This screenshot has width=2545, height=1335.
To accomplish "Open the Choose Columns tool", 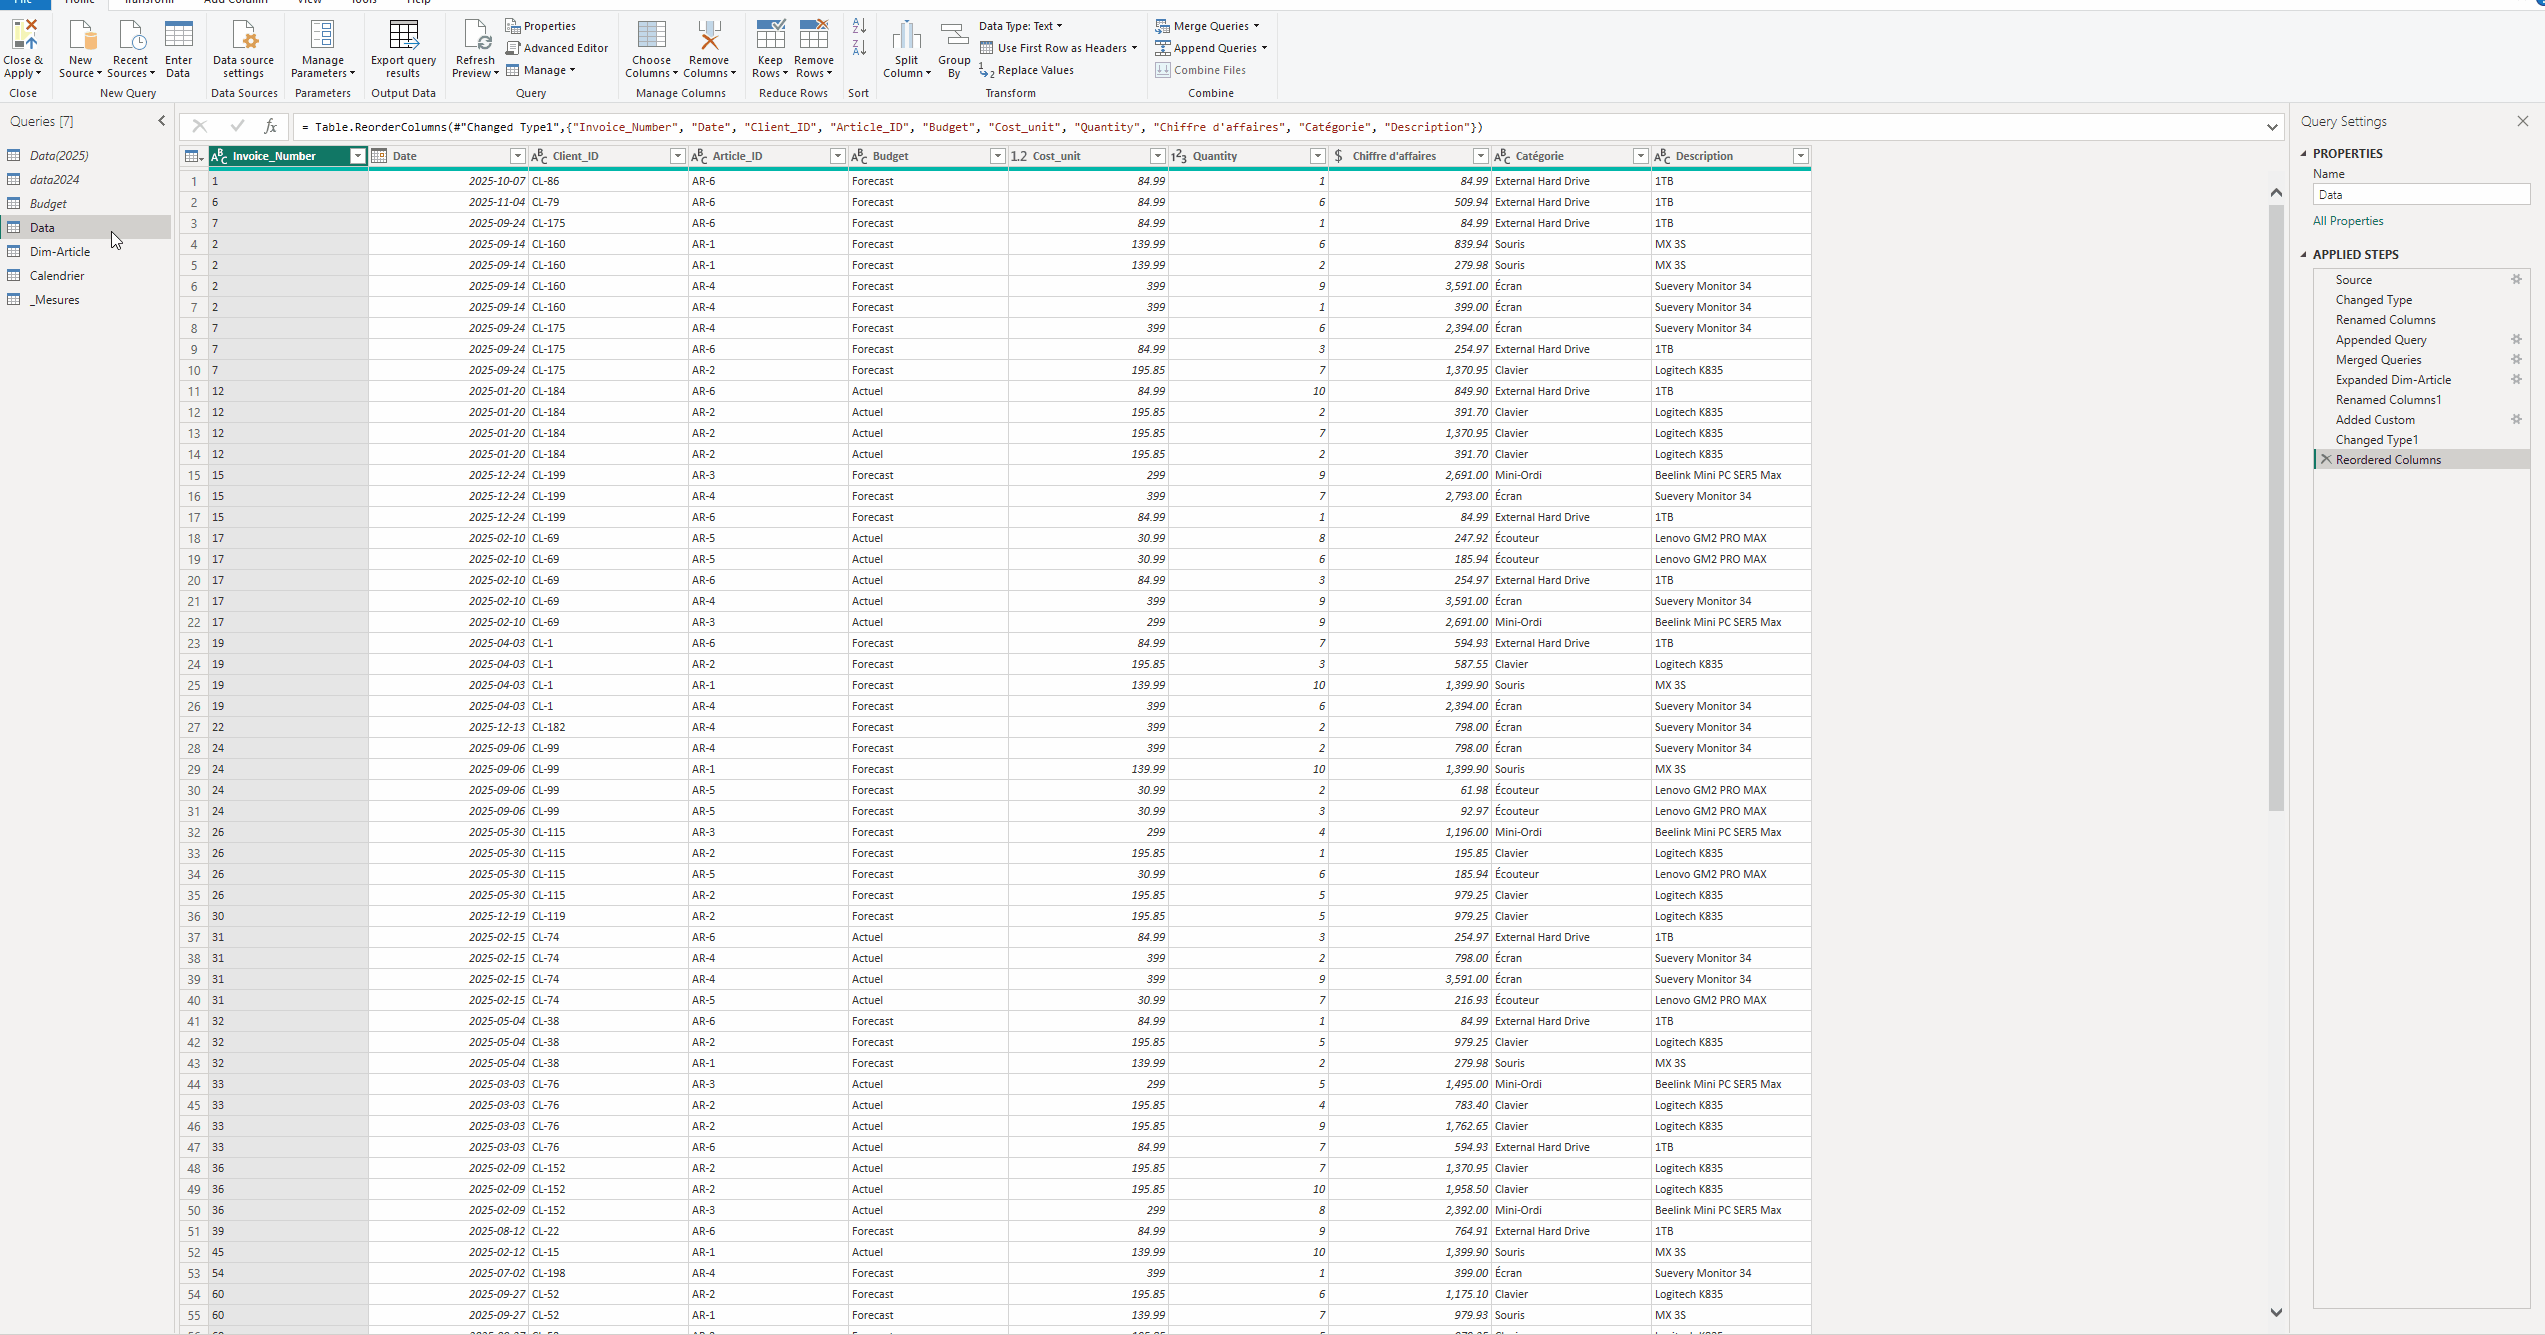I will tap(652, 49).
